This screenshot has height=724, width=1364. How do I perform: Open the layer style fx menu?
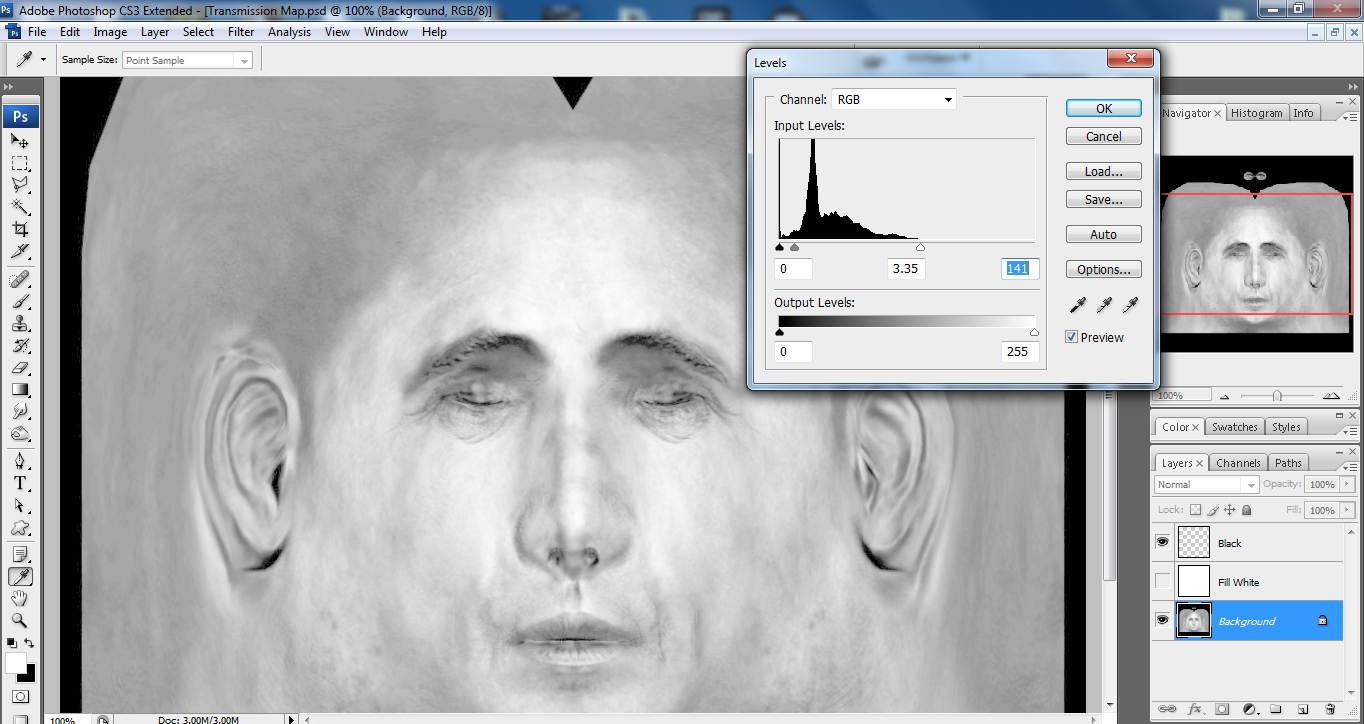[1195, 709]
